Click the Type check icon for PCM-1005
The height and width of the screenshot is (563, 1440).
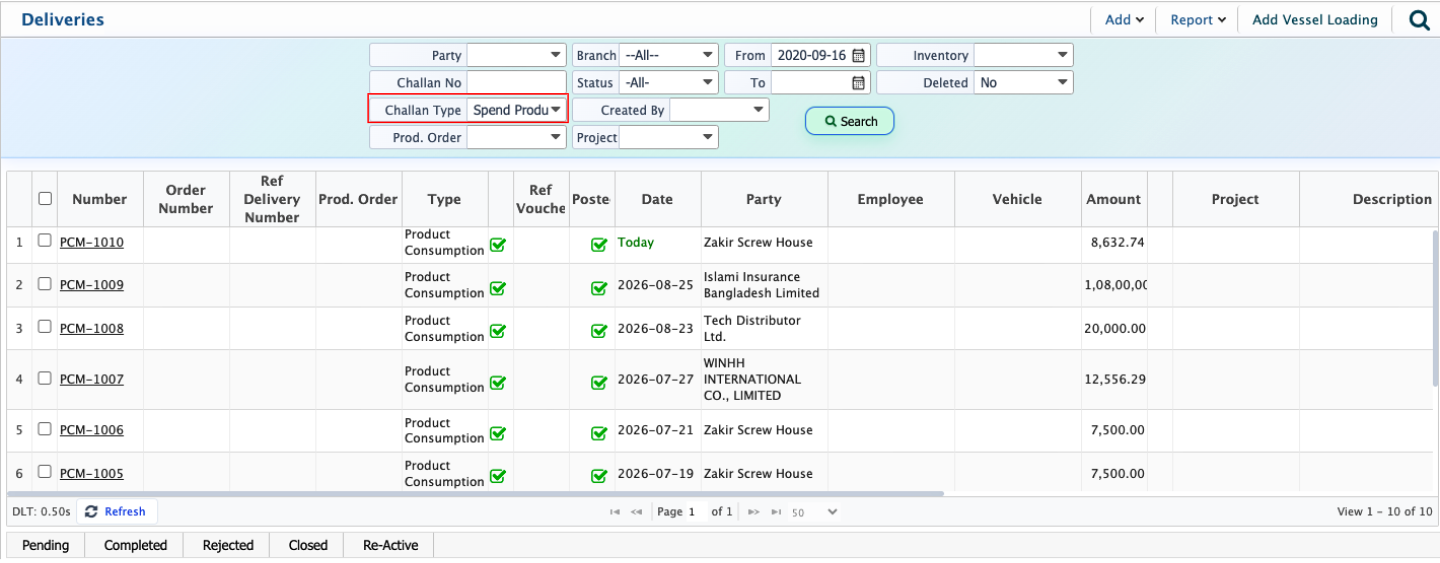point(497,476)
